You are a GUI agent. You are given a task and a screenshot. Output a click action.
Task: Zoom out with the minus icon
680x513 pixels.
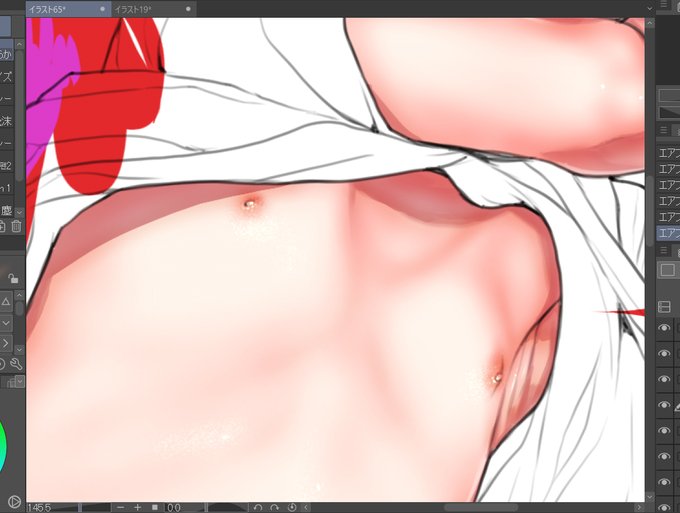[x=121, y=507]
